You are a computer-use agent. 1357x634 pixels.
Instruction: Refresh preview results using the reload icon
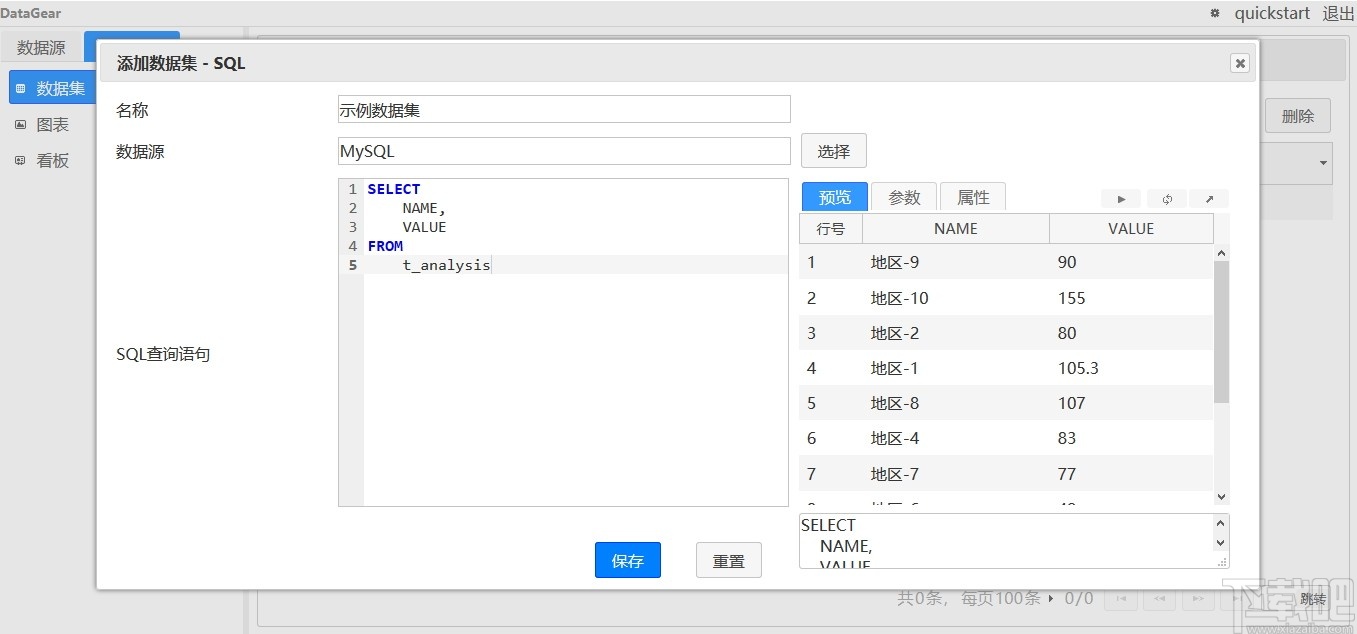[1166, 199]
